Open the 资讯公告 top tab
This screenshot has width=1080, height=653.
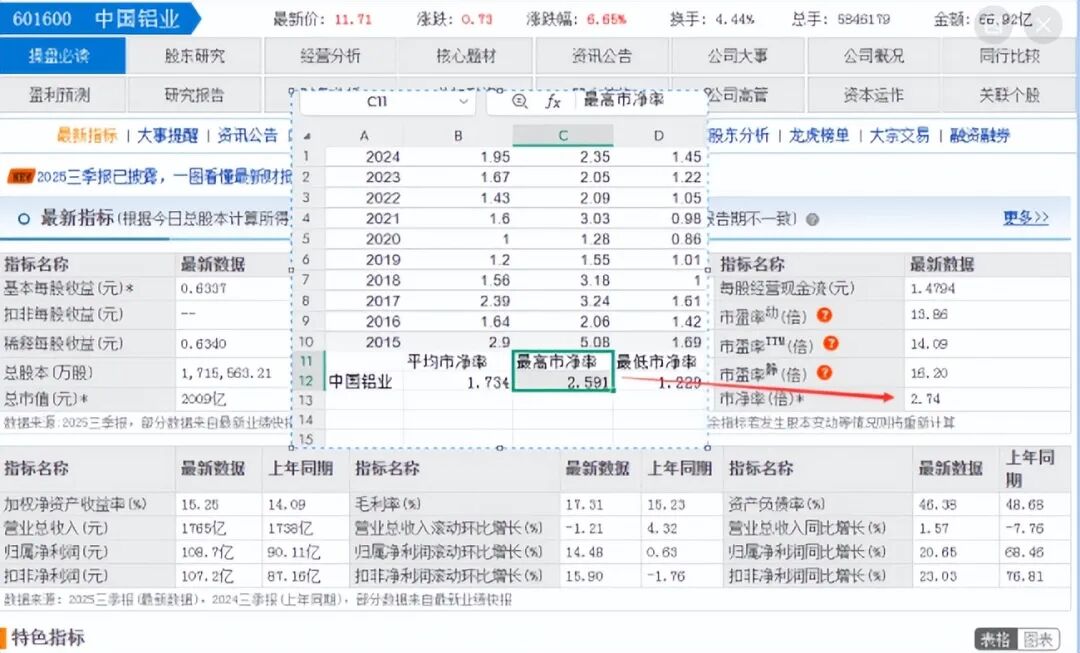[x=602, y=56]
